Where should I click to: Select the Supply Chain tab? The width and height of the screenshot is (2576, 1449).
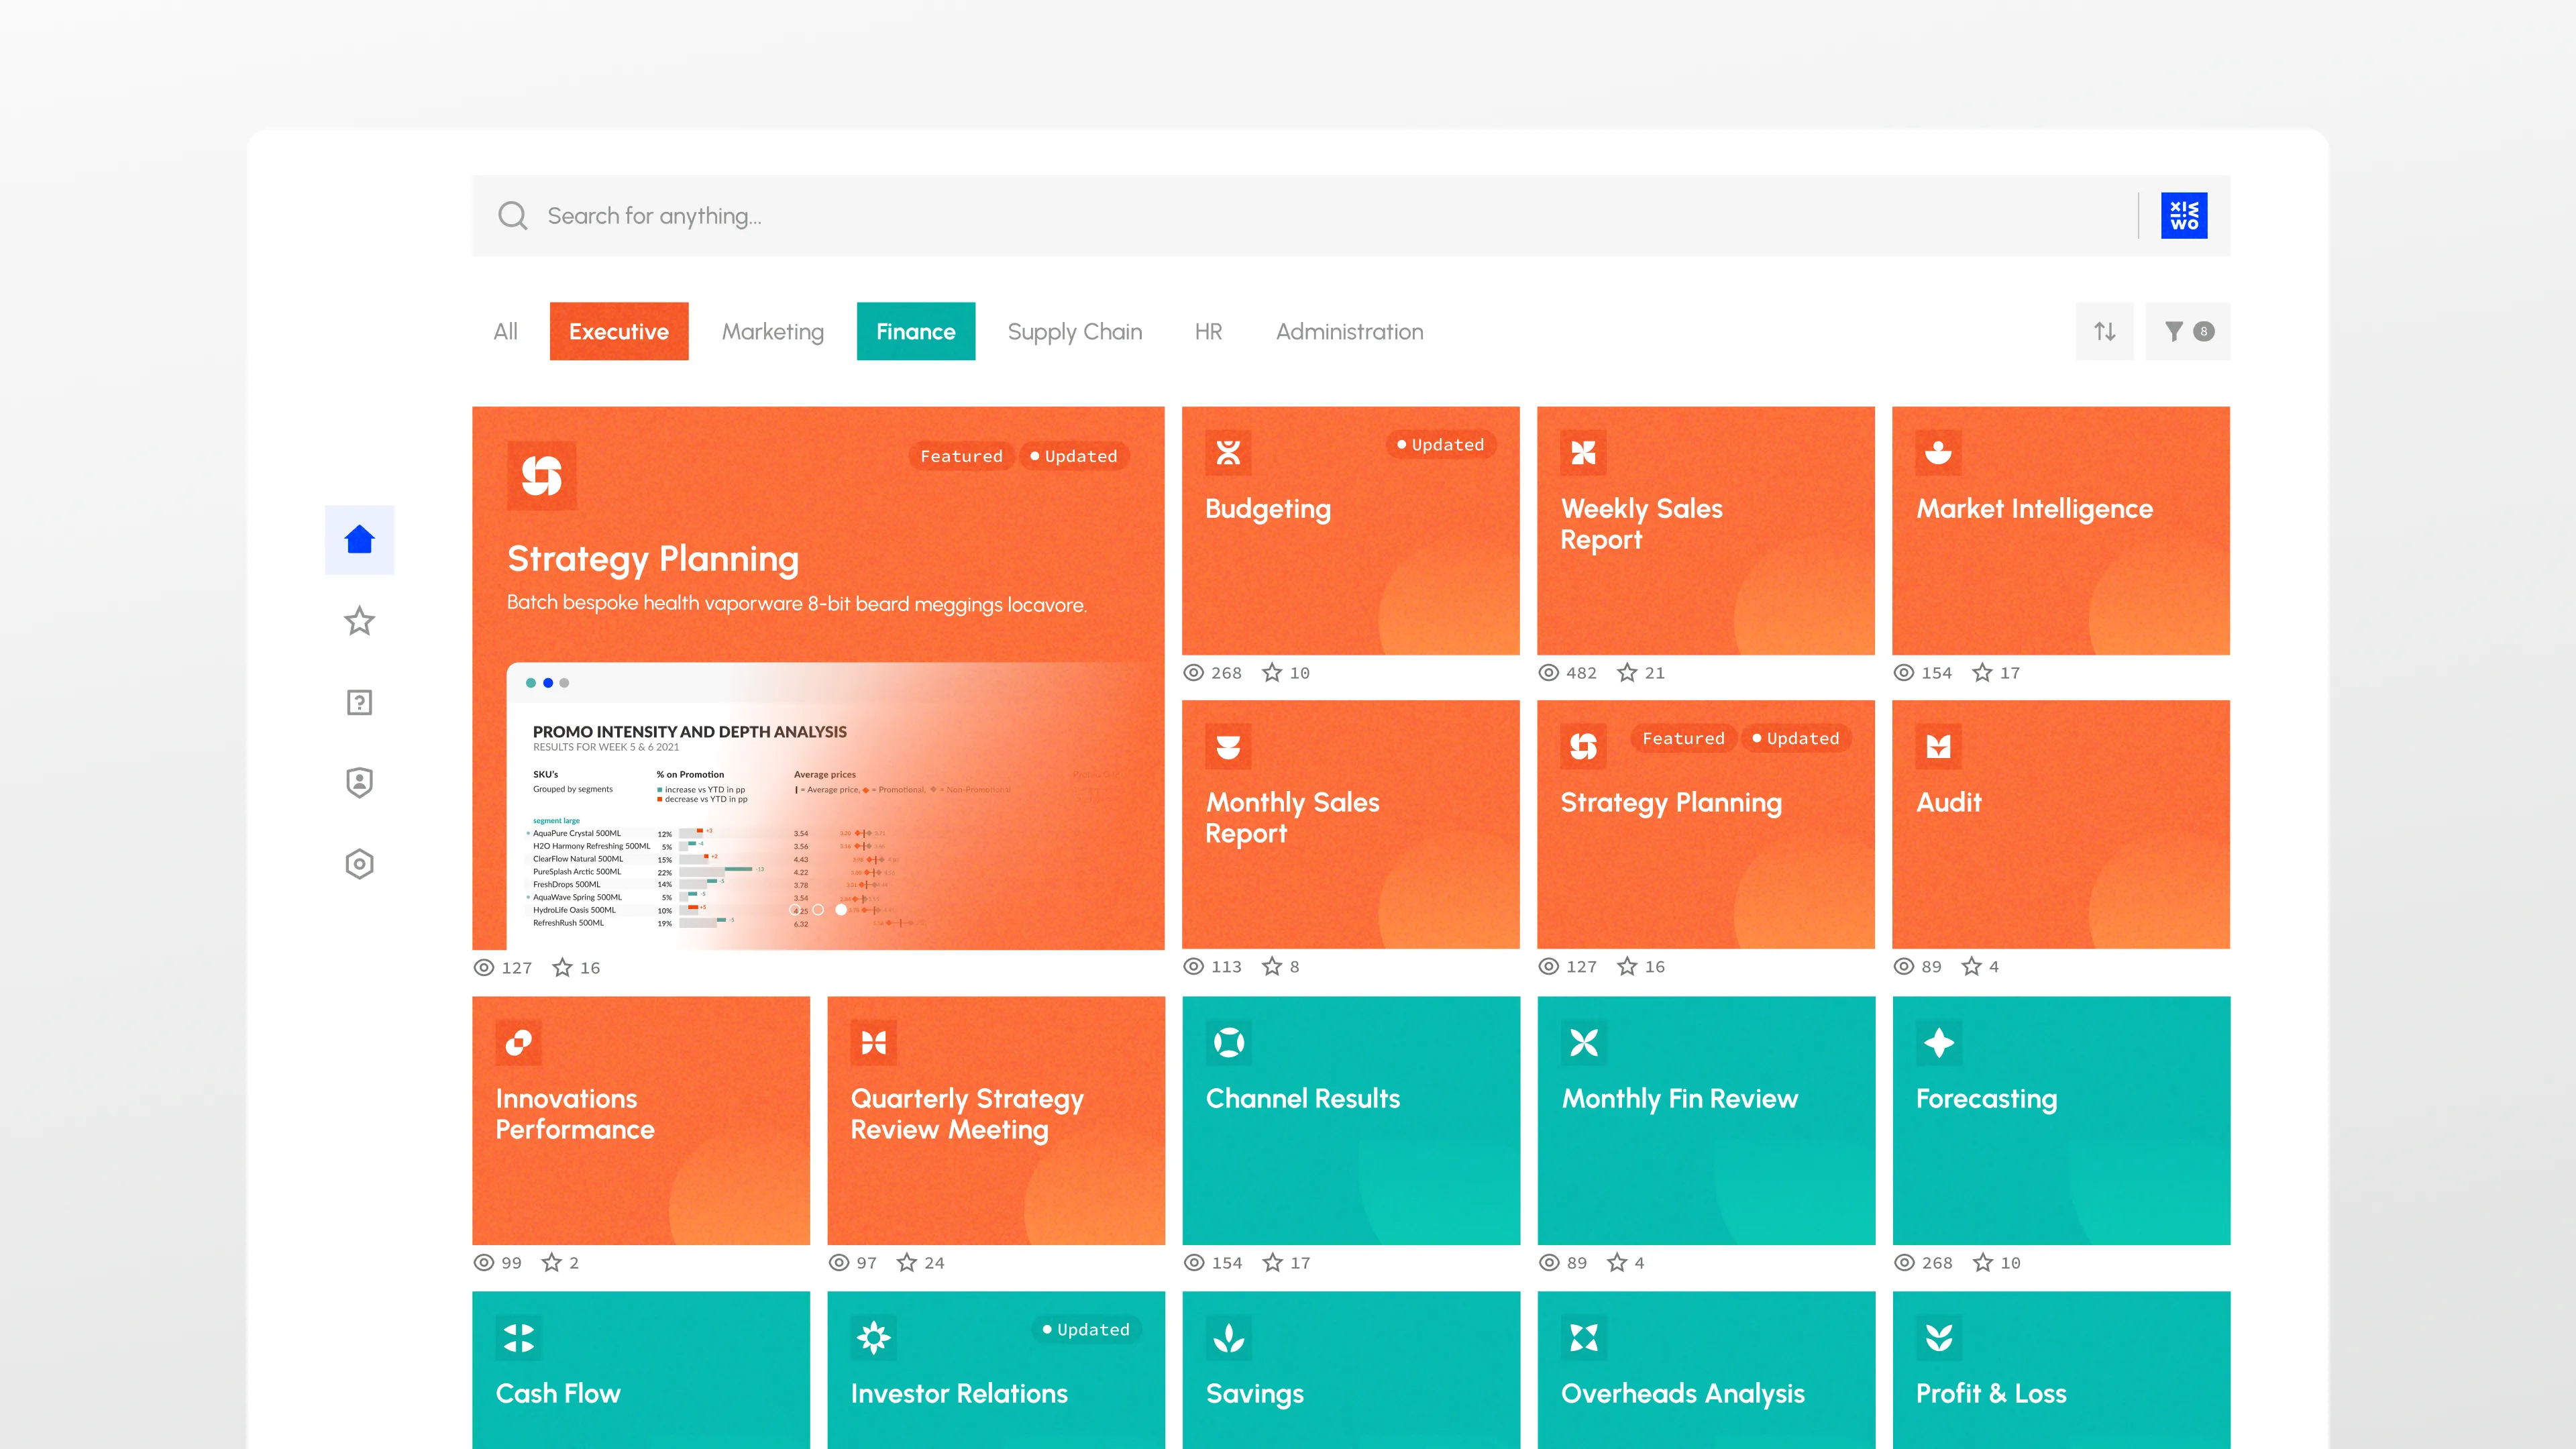pyautogui.click(x=1075, y=331)
